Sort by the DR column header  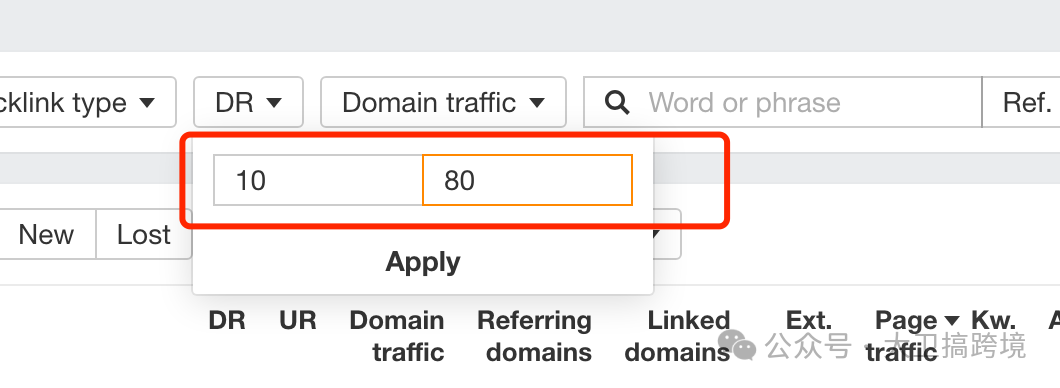pyautogui.click(x=227, y=320)
